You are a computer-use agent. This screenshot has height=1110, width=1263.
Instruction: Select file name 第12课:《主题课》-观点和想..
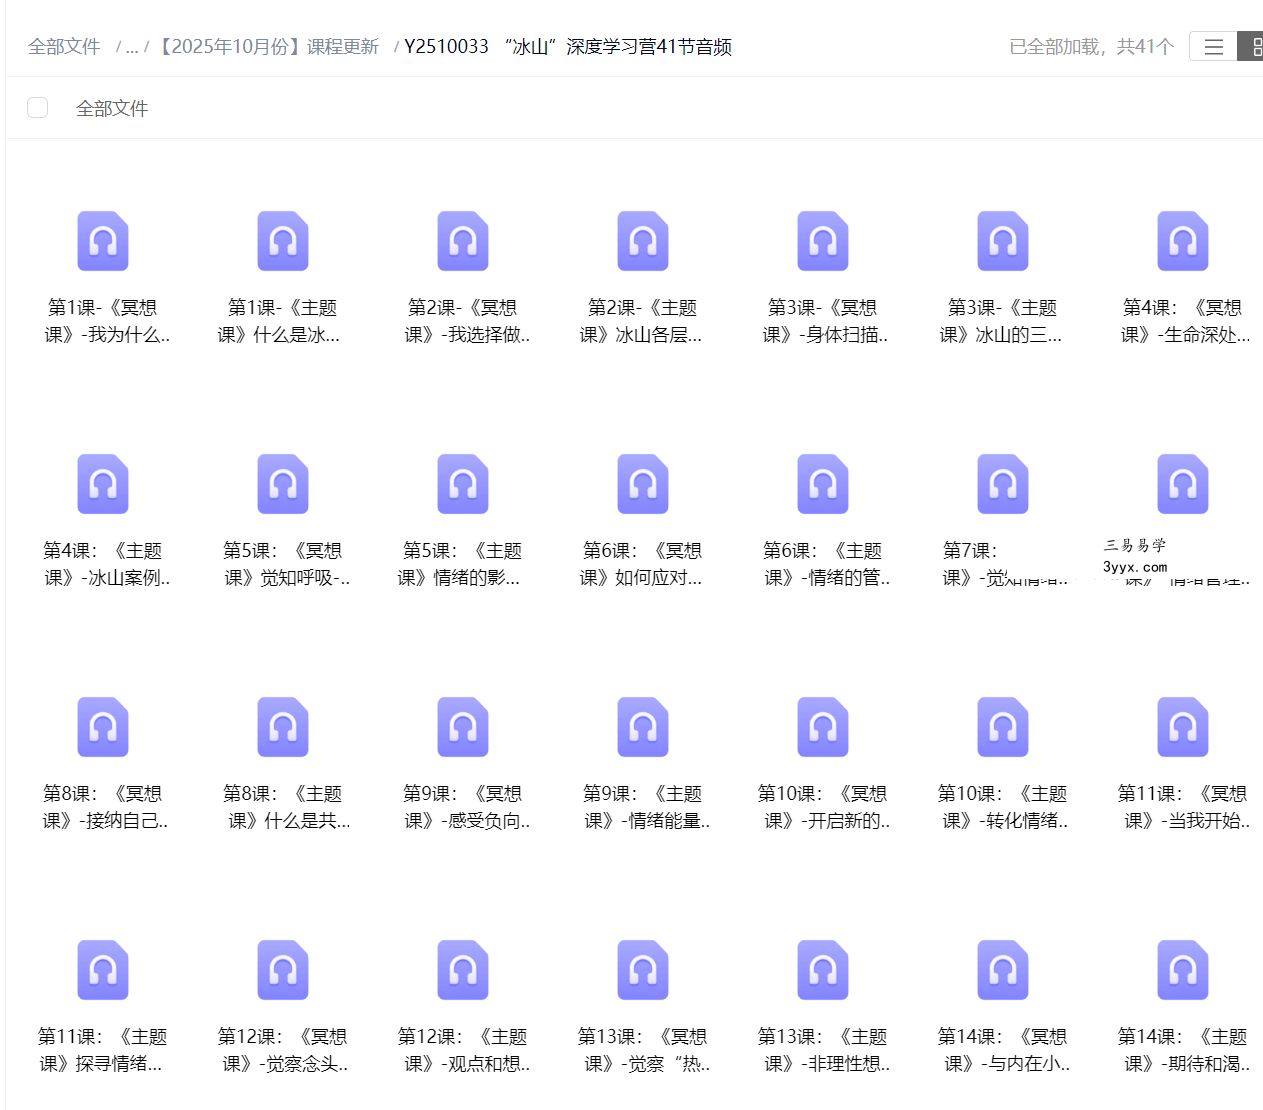[x=464, y=1050]
